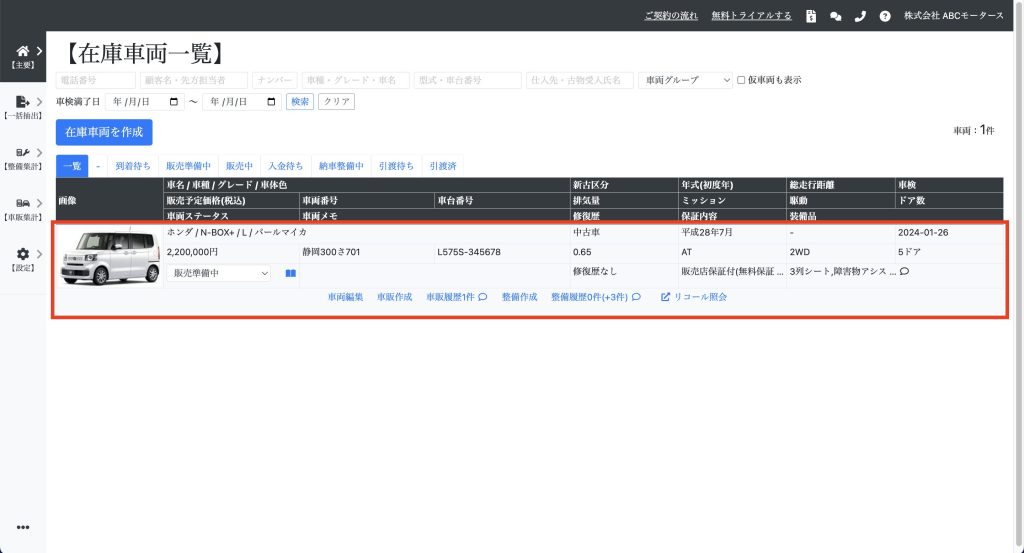Screen dimensions: 1024x553
Task: Click the three-dots more icon in sidebar
Action: [x=23, y=527]
